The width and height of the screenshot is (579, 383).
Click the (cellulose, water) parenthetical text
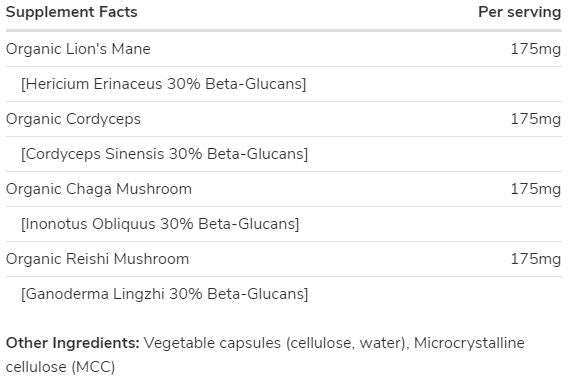pos(347,343)
